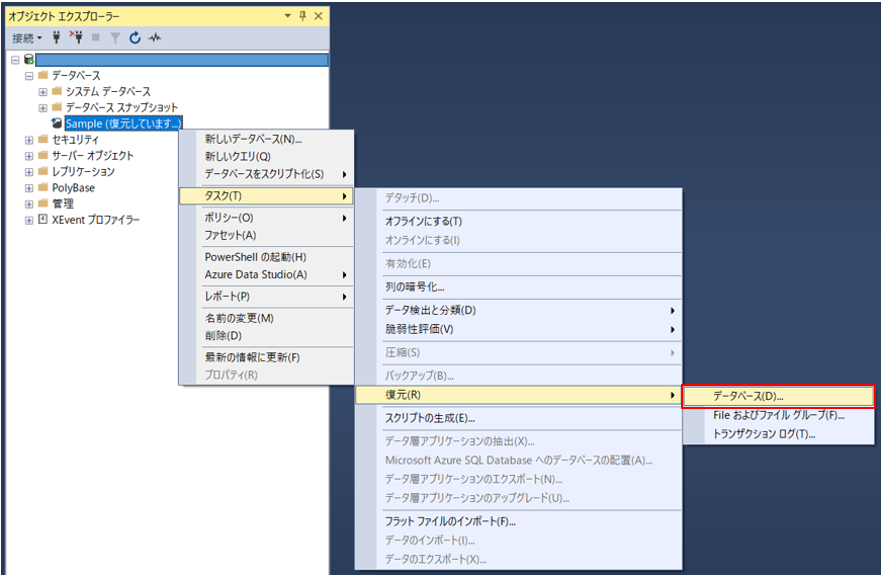Click the pin auto-hide icon of Object Explorer
Viewport: 883px width, 577px height.
click(302, 16)
